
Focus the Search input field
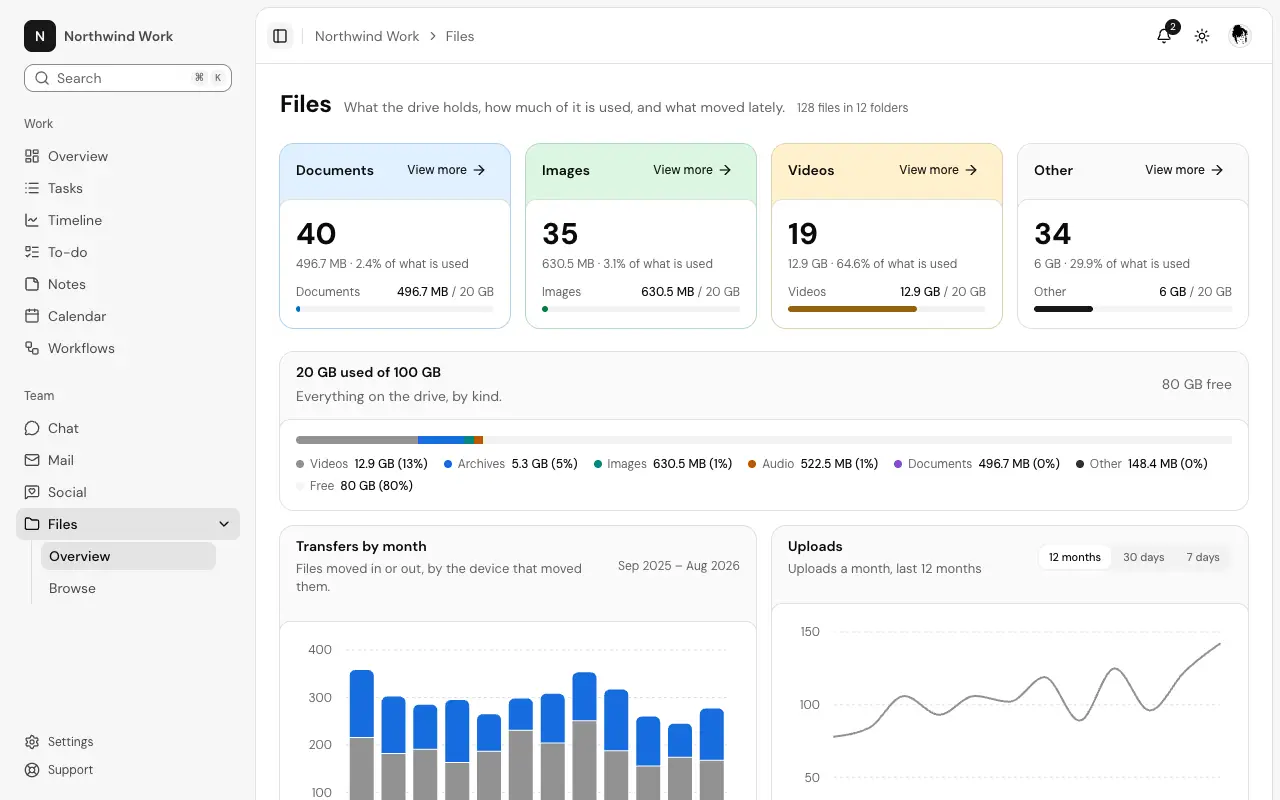pyautogui.click(x=128, y=78)
